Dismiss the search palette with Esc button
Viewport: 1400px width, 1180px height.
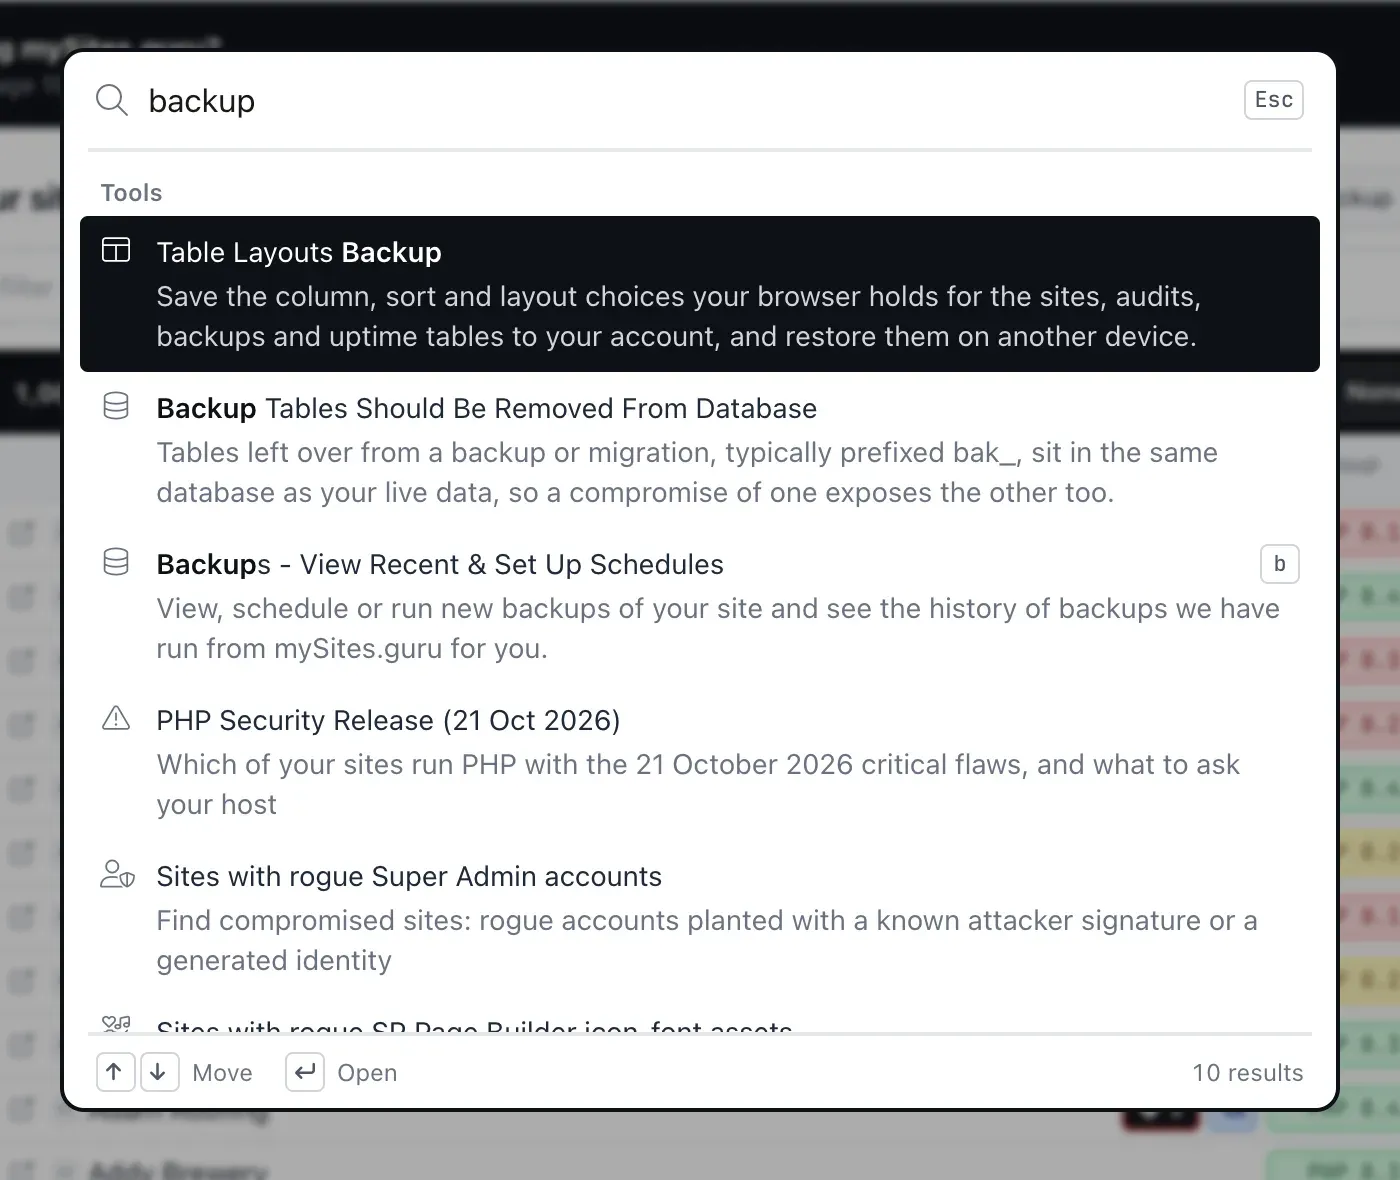tap(1273, 100)
